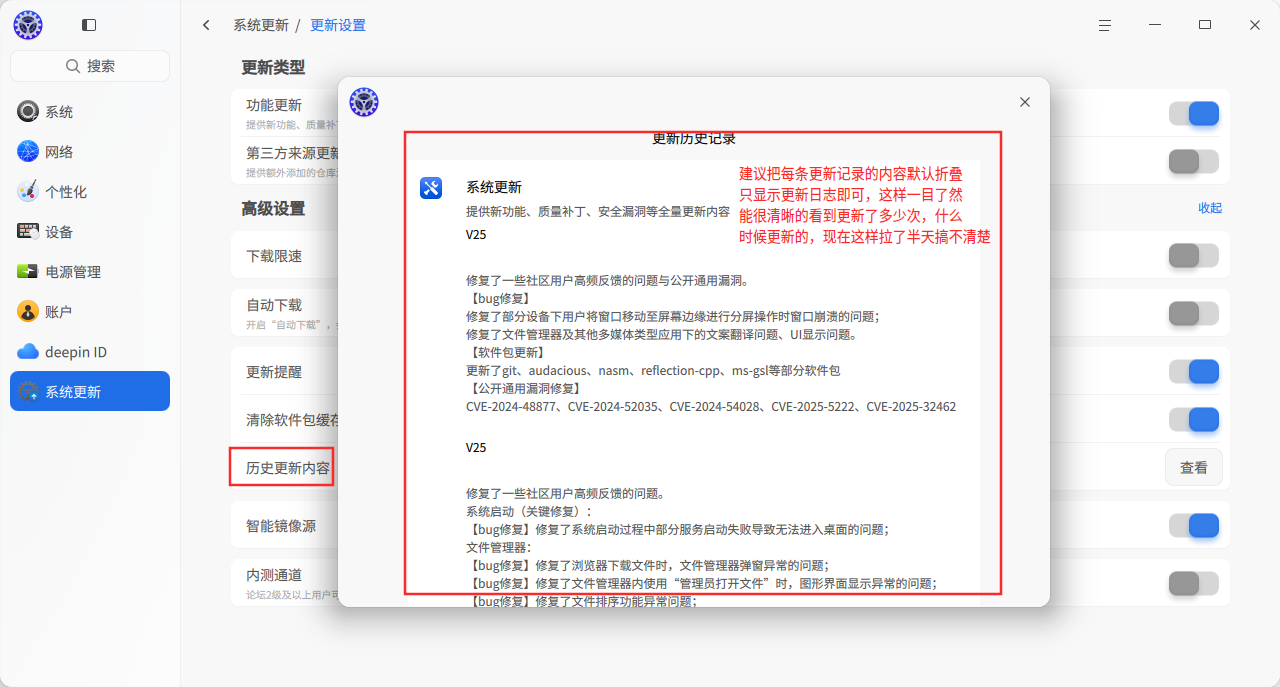This screenshot has height=687, width=1280.
Task: Open 账户 via its user icon
Action: tap(28, 312)
